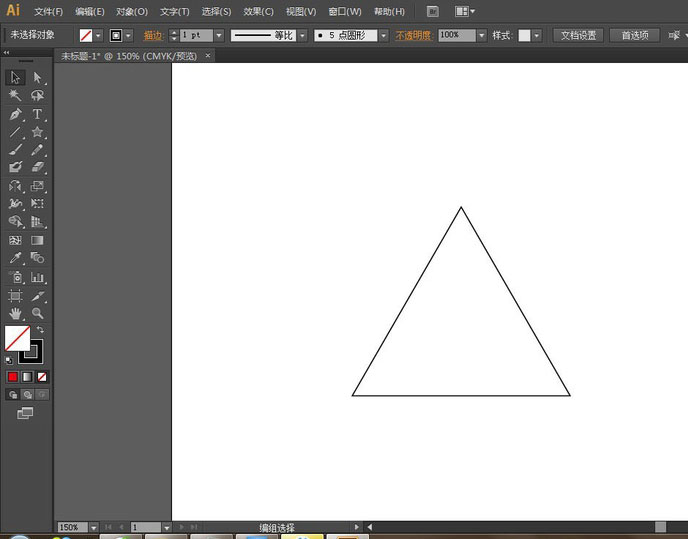The image size is (688, 539).
Task: Select the Pen tool
Action: [16, 114]
